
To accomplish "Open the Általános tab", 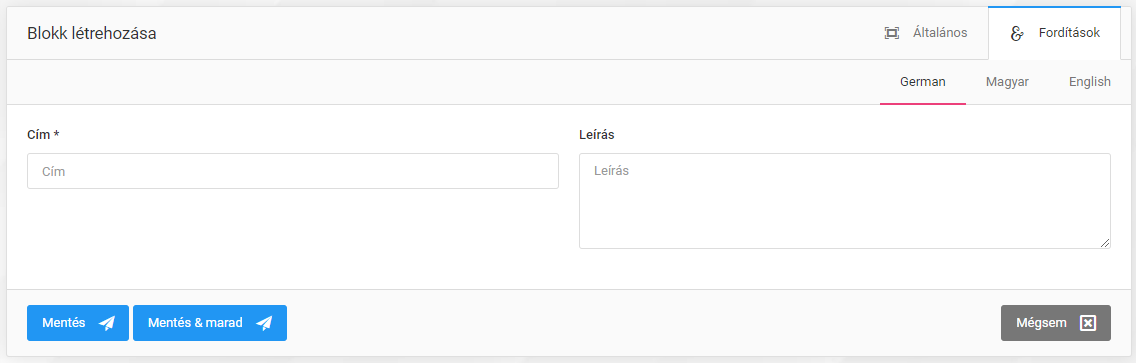I will (926, 33).
